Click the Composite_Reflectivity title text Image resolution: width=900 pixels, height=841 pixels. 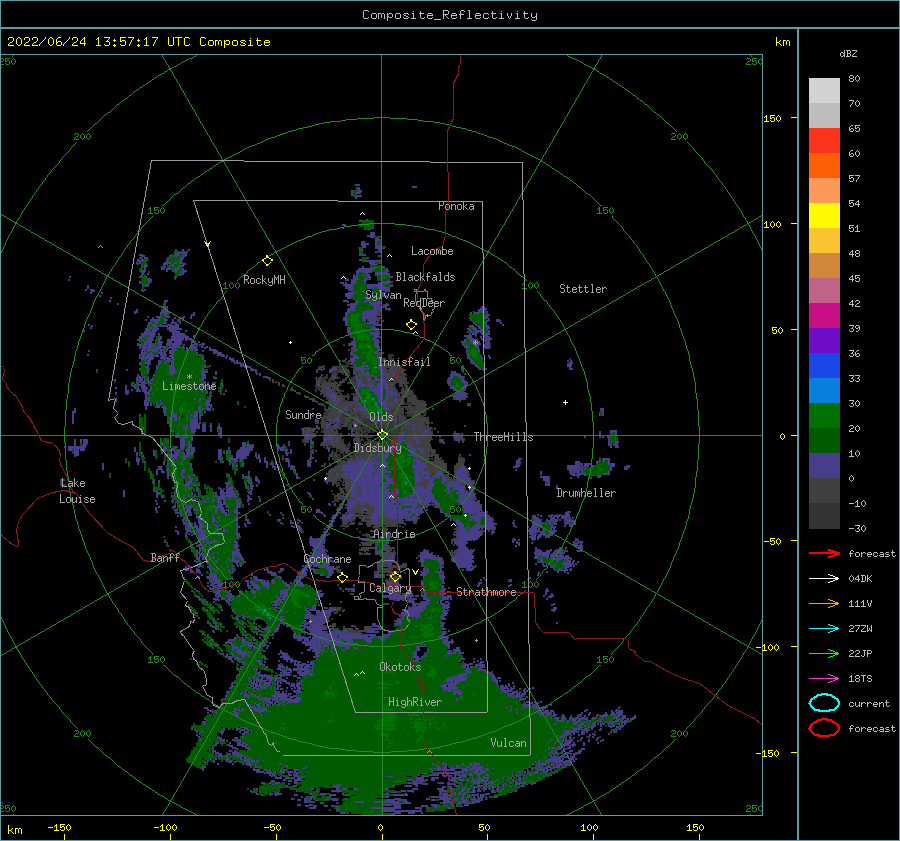pyautogui.click(x=450, y=15)
